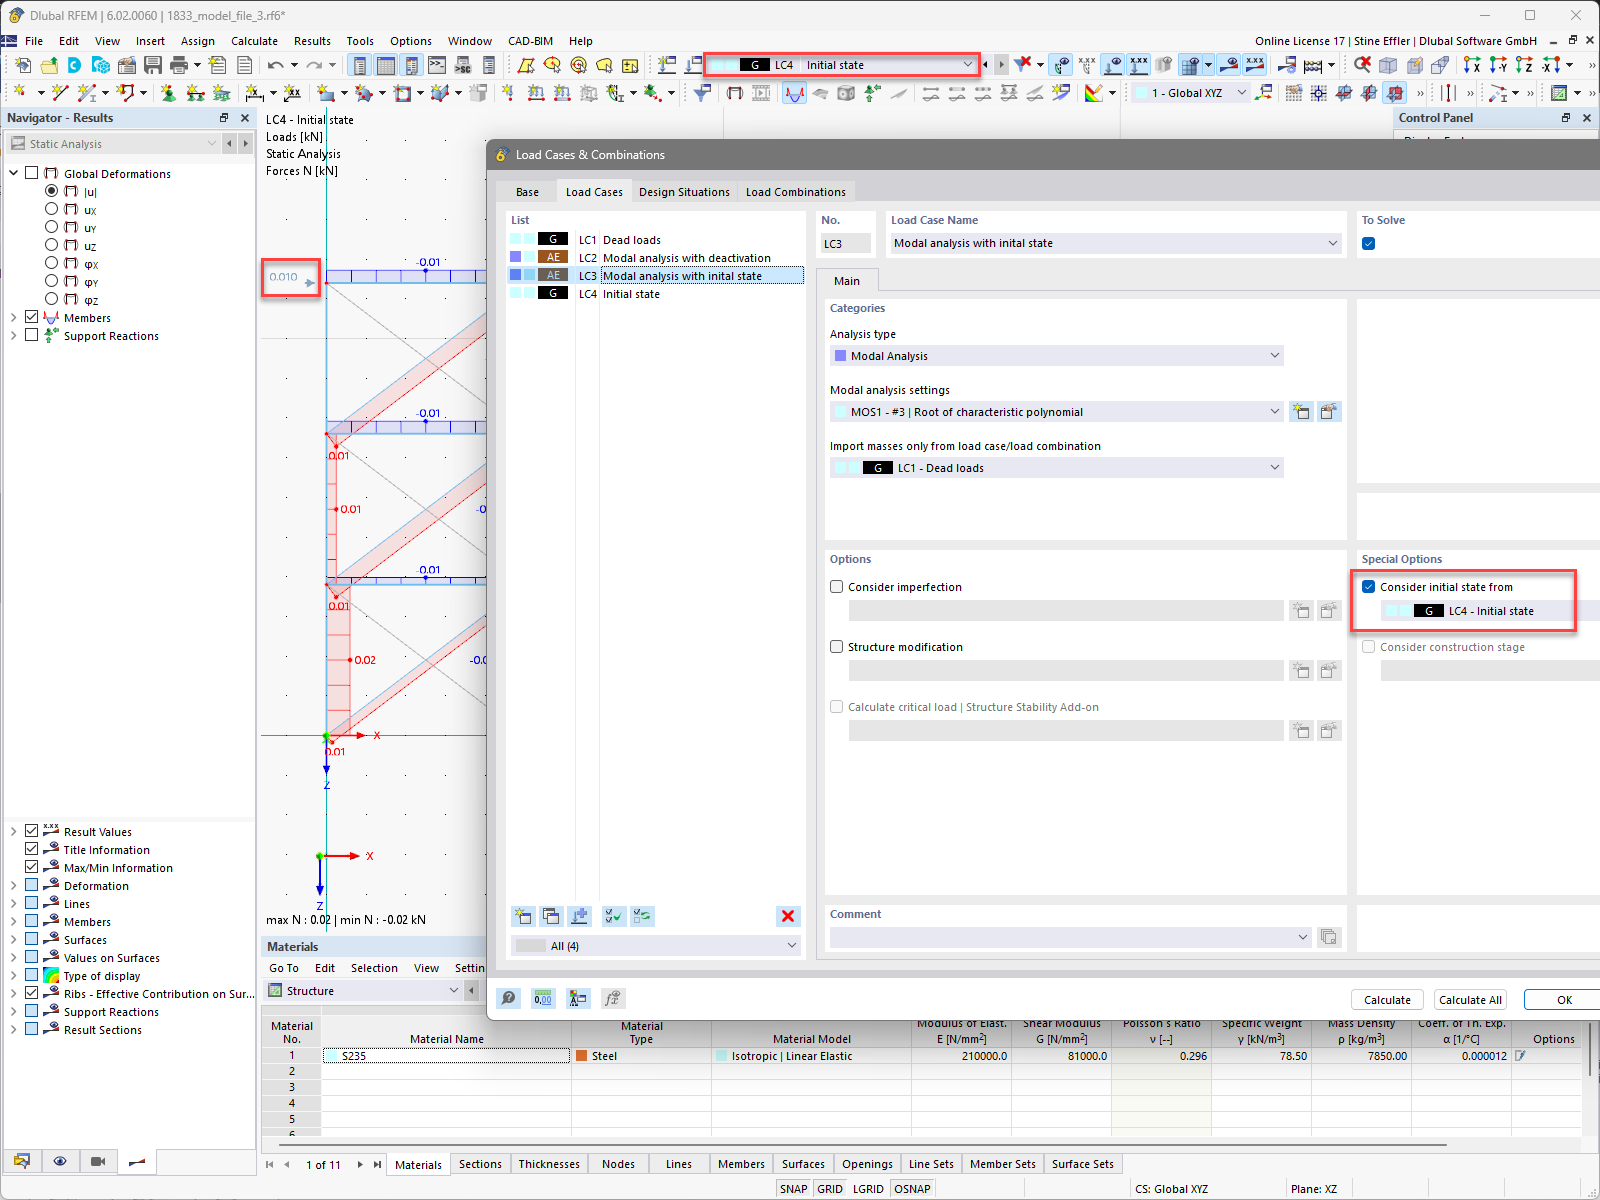The height and width of the screenshot is (1200, 1600).
Task: Select the camera icon in bottom panel toolbar
Action: pyautogui.click(x=98, y=1161)
